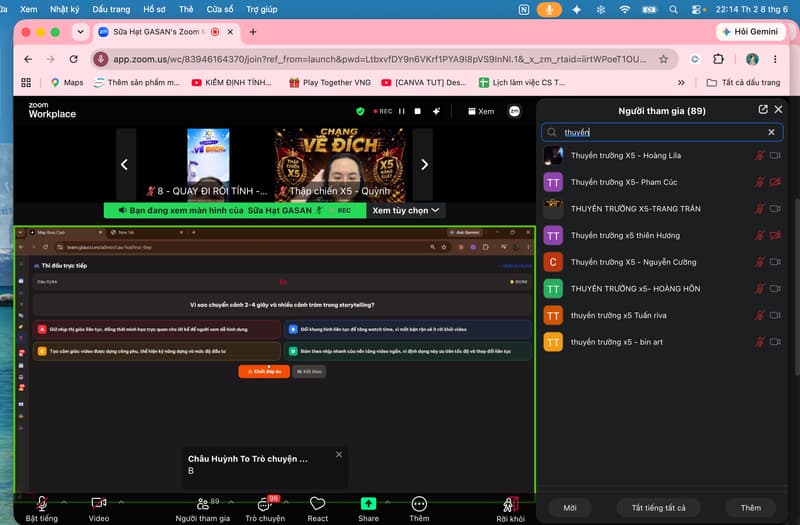This screenshot has width=800, height=525.
Task: Open React heart icon
Action: tap(317, 504)
